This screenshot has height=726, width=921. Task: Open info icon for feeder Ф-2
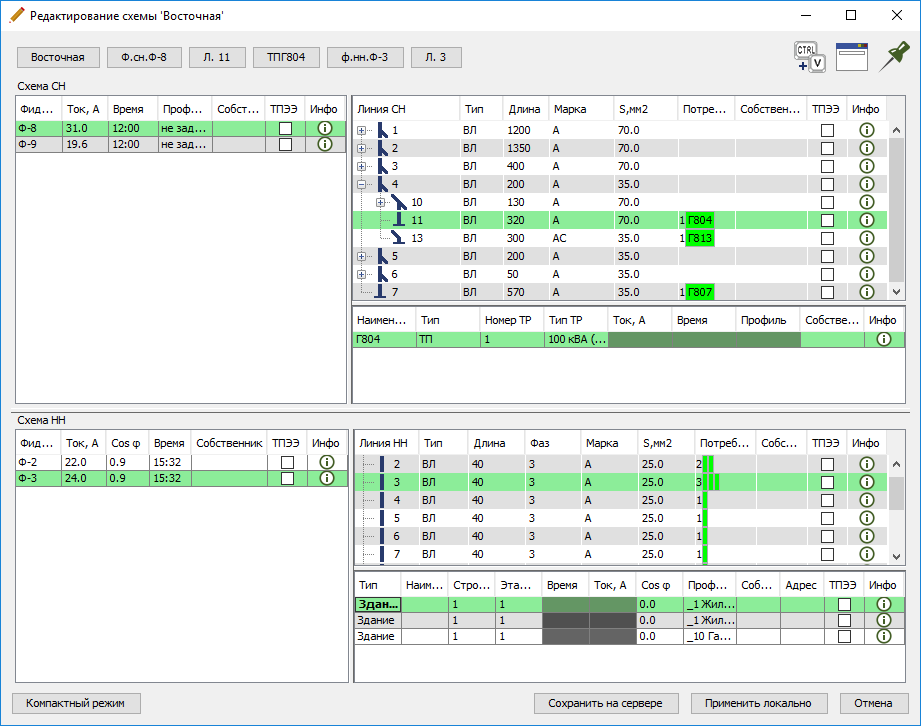pyautogui.click(x=327, y=462)
